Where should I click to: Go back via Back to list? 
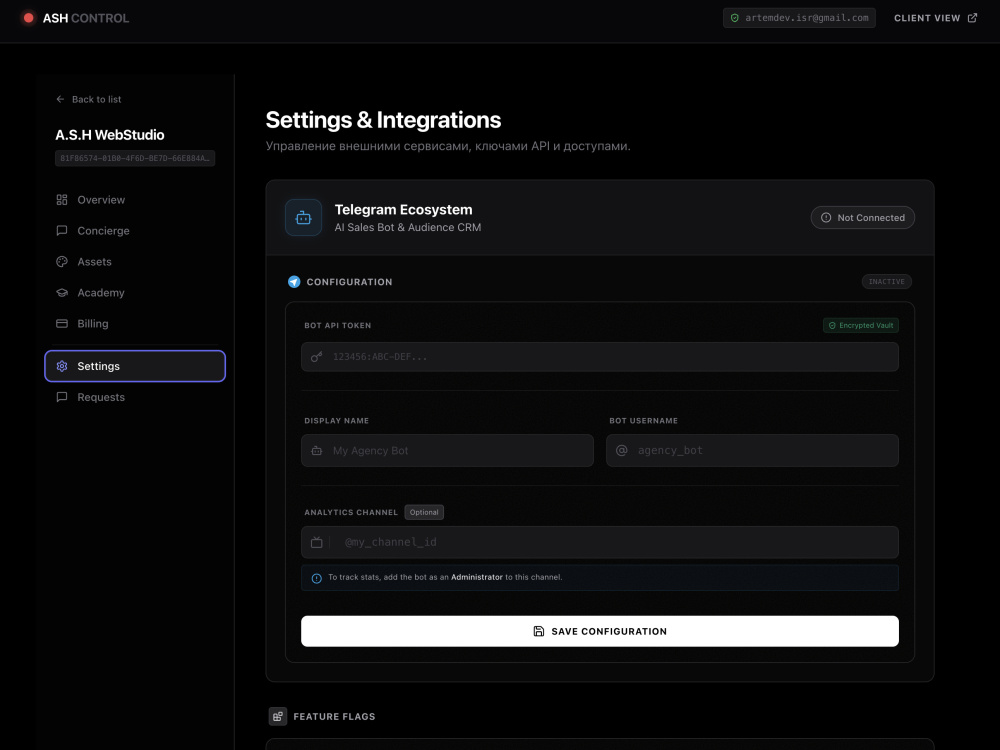(89, 99)
